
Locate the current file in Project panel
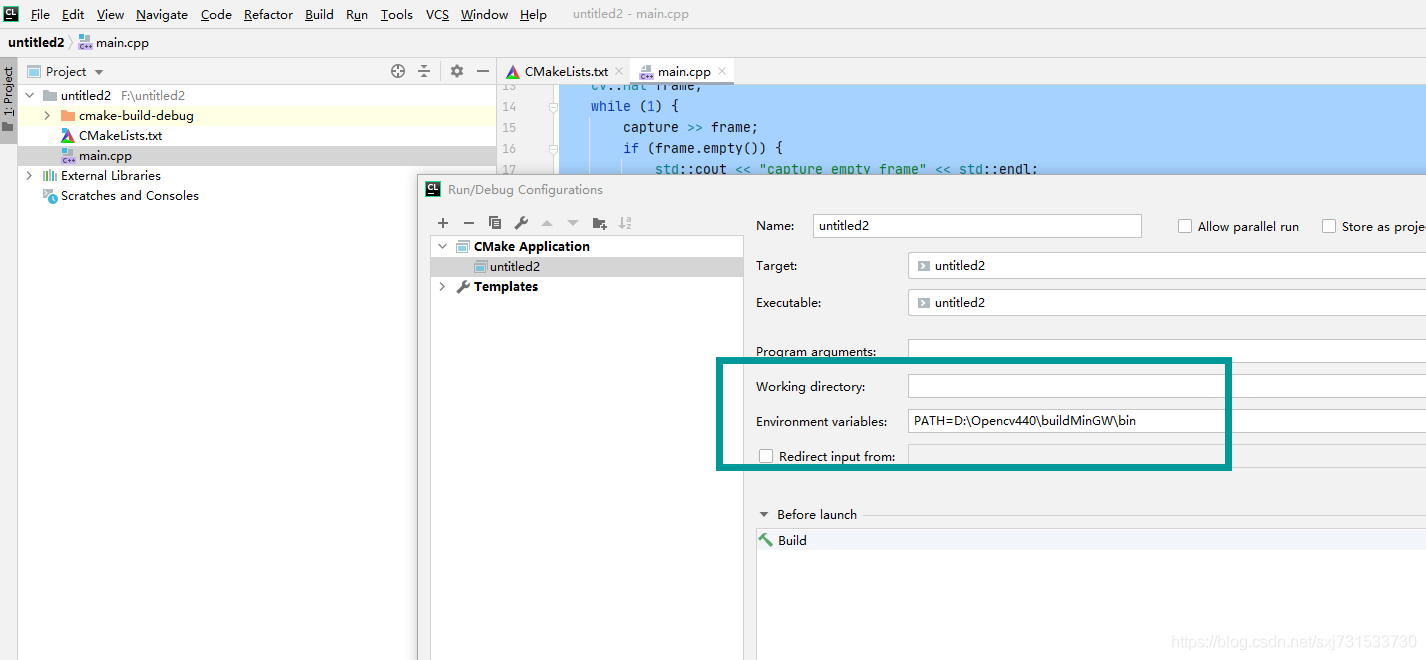398,71
